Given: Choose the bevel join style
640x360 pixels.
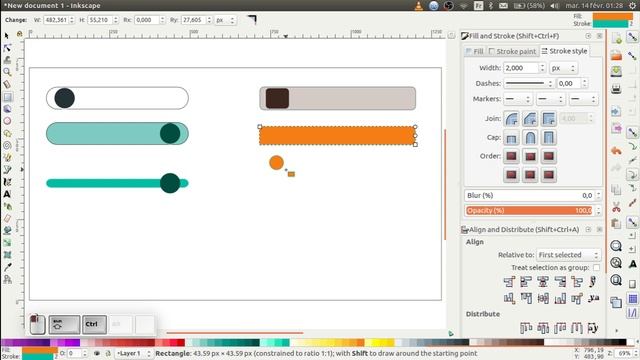Looking at the screenshot, I should click(530, 119).
